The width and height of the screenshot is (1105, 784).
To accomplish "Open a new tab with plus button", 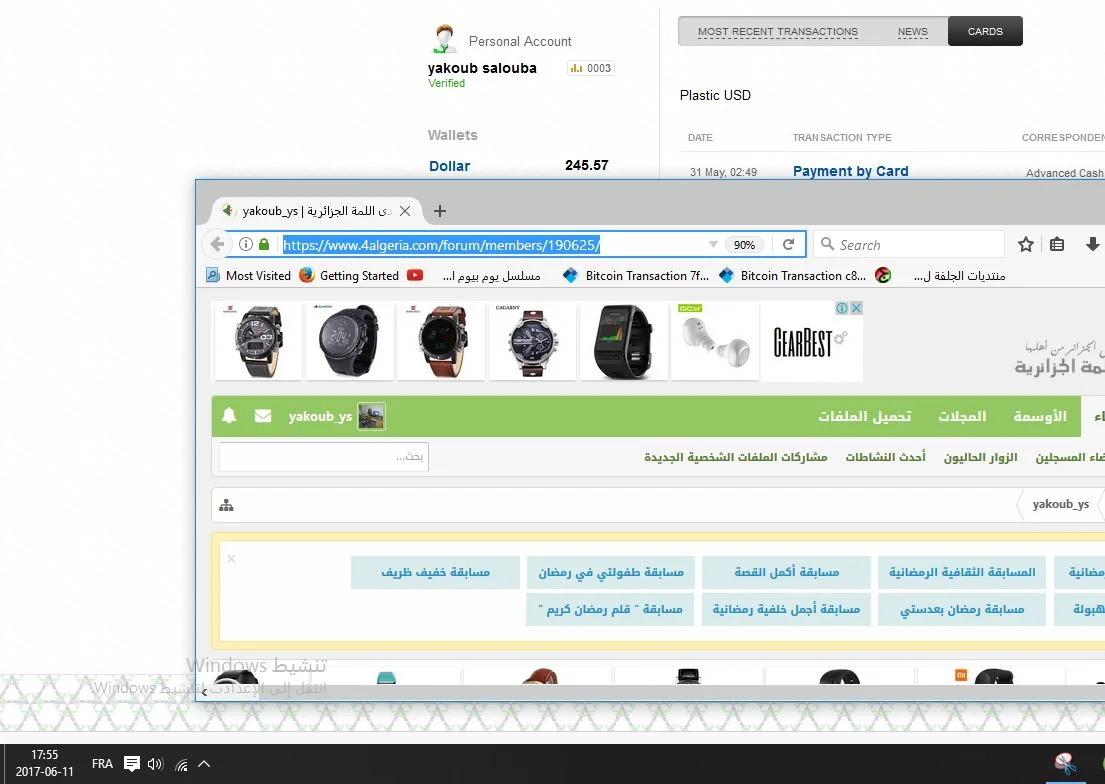I will tap(440, 211).
